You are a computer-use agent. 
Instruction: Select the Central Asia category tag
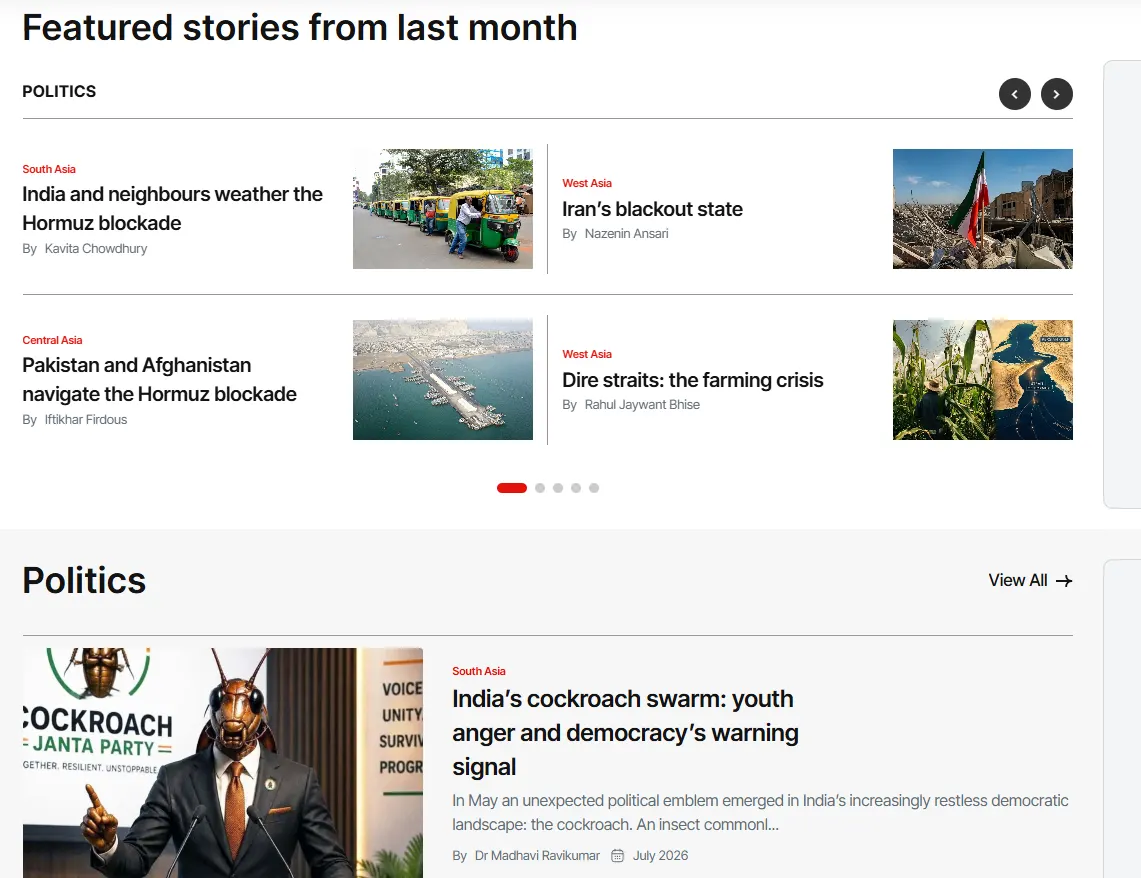pos(52,340)
